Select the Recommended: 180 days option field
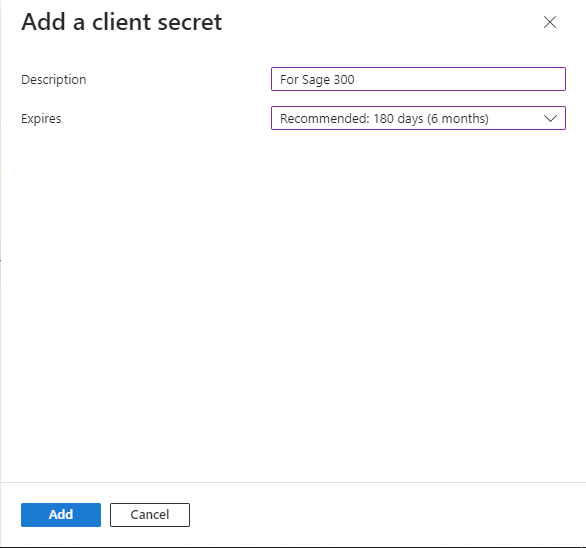Screen dimensions: 586x548 coord(418,118)
